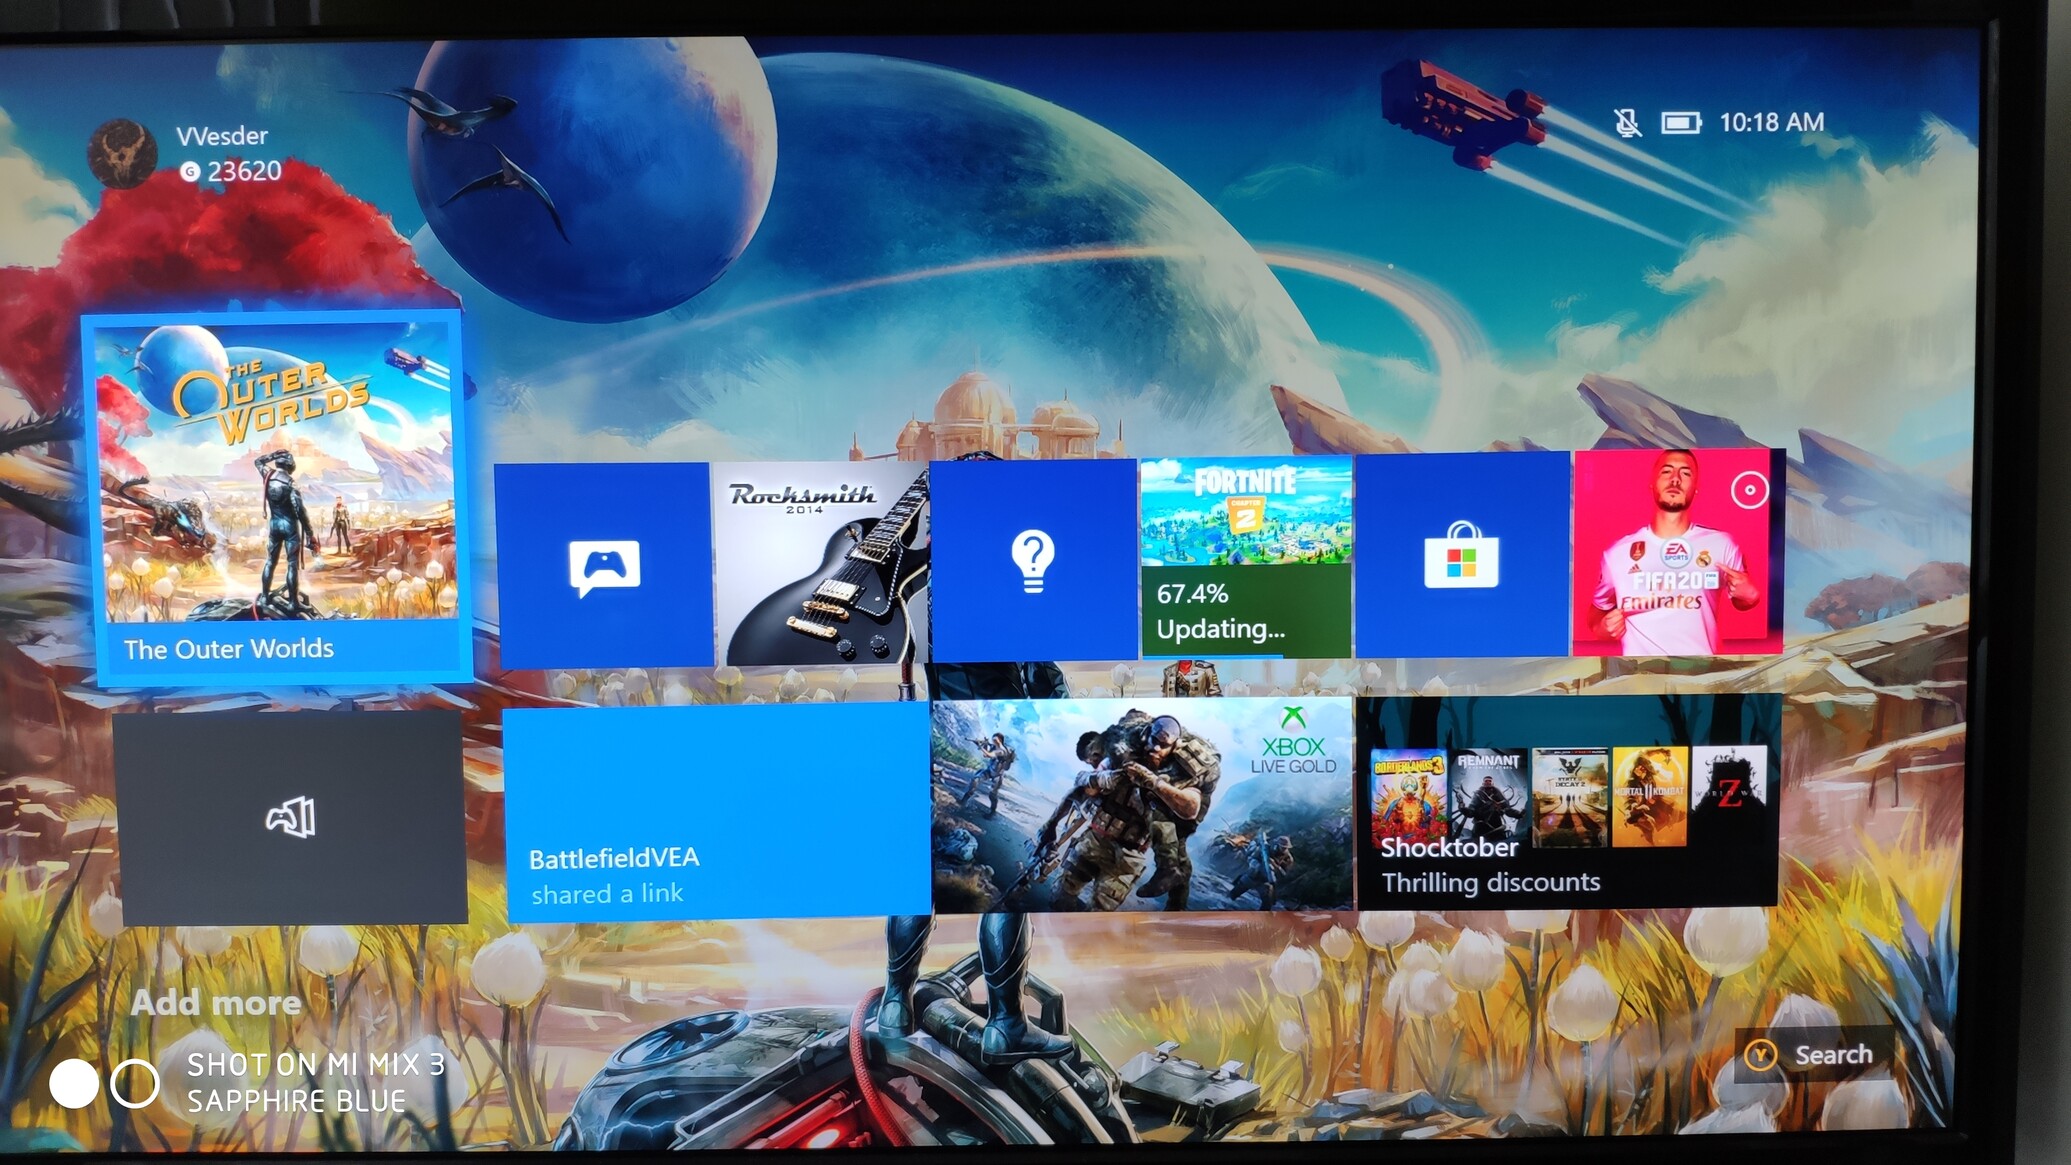Open the gray media remote tile

coord(291,817)
